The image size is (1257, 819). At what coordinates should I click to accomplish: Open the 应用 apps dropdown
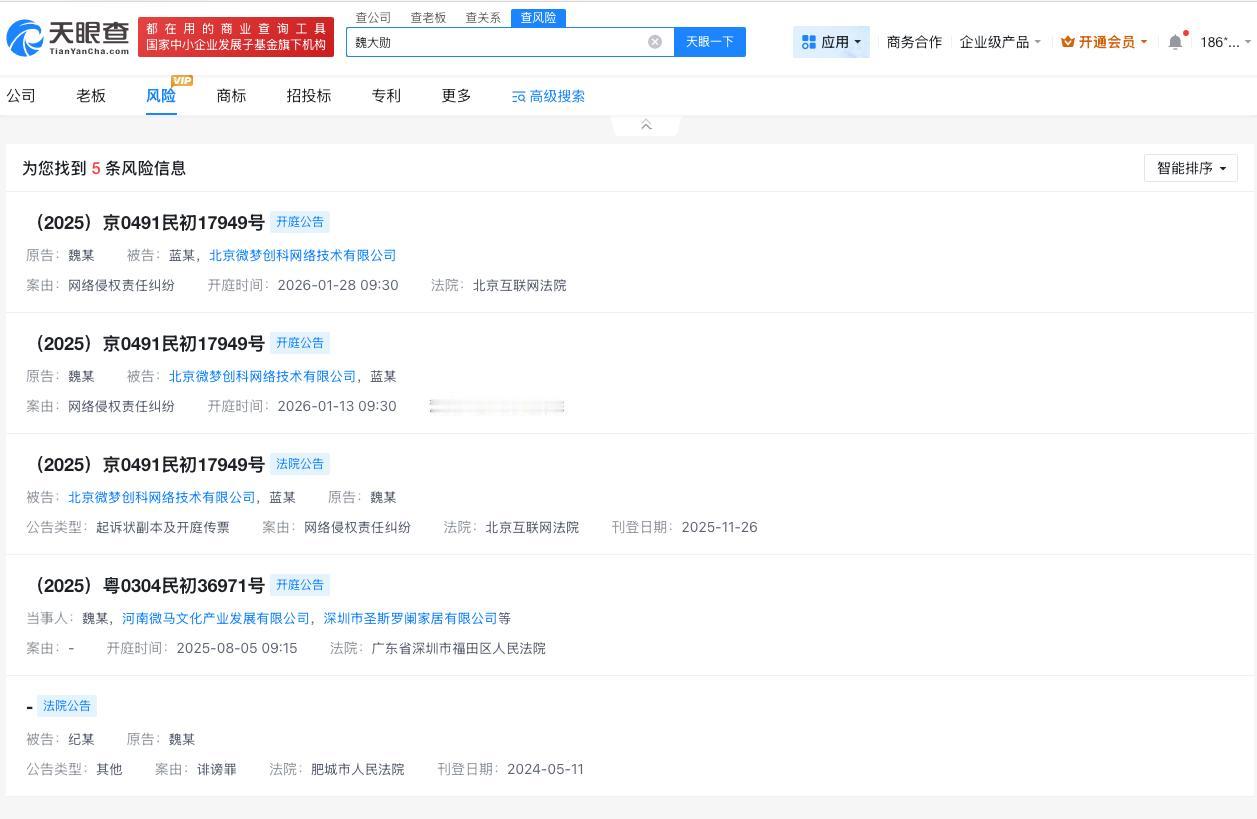point(831,42)
